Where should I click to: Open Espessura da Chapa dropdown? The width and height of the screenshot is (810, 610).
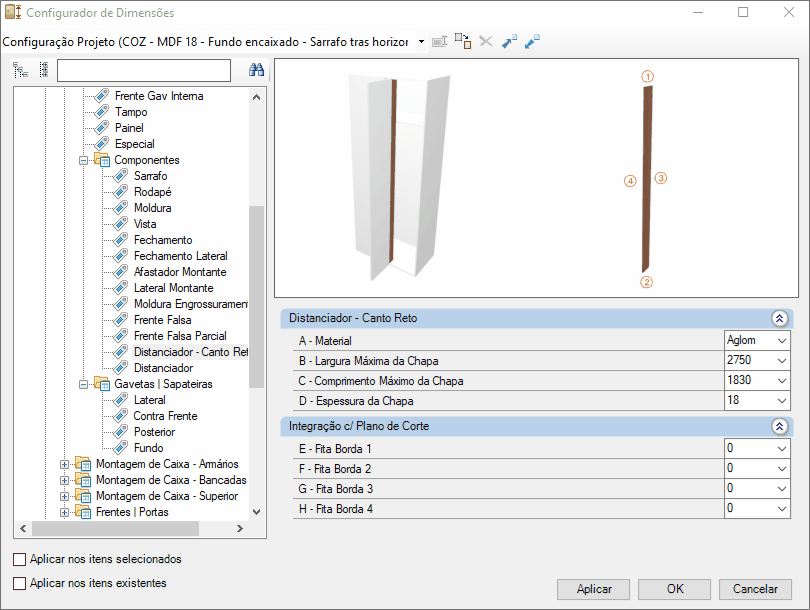coord(782,401)
